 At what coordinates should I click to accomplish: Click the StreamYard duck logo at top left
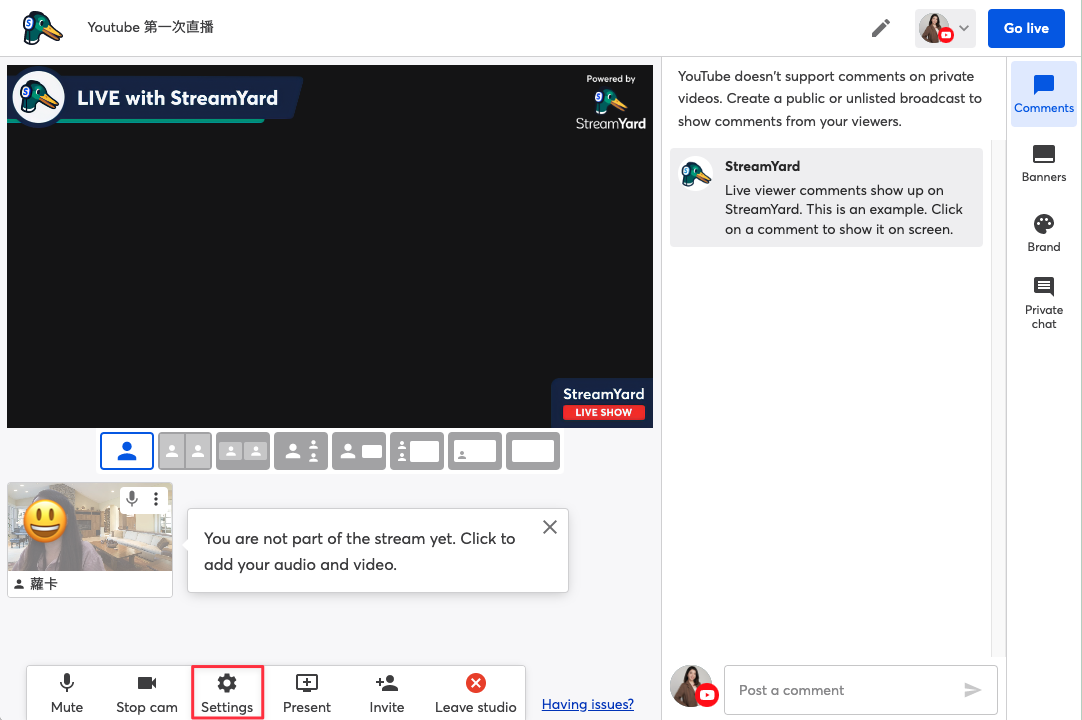tap(42, 28)
